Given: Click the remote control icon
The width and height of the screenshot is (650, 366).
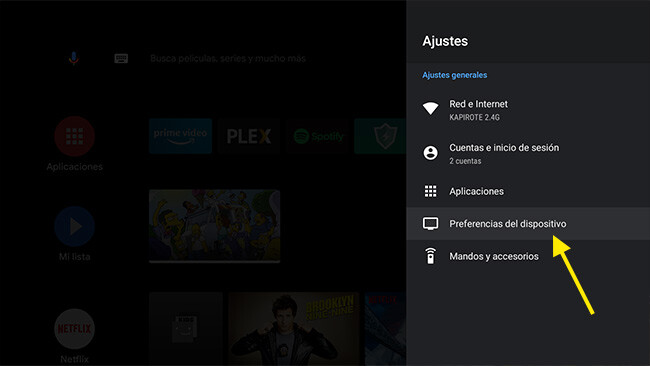Looking at the screenshot, I should point(430,256).
